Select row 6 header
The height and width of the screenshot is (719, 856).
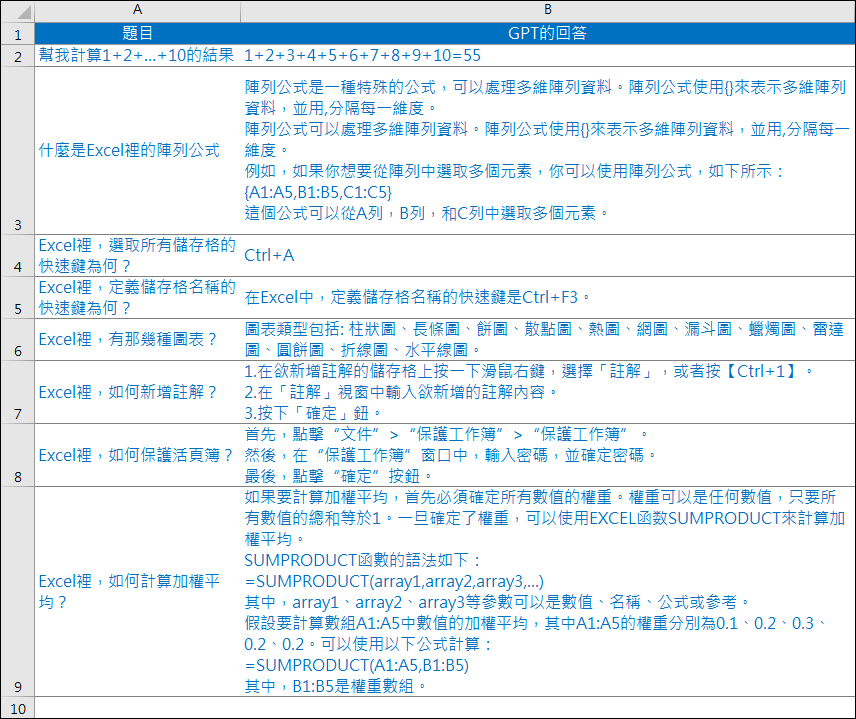click(x=17, y=340)
